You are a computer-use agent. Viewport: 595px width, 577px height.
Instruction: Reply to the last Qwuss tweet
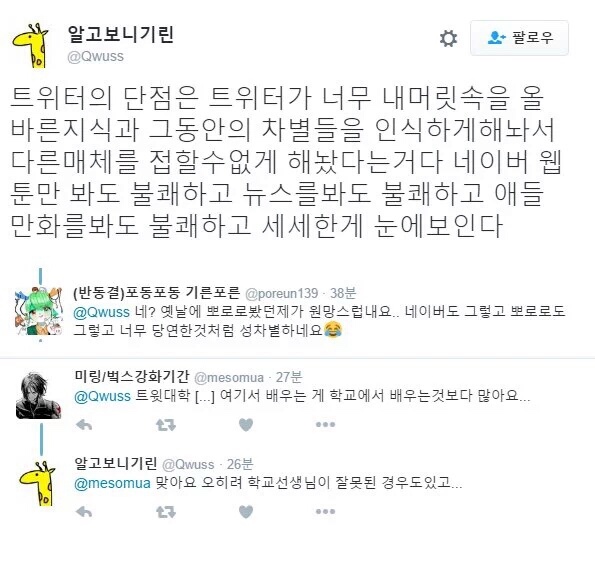click(84, 512)
